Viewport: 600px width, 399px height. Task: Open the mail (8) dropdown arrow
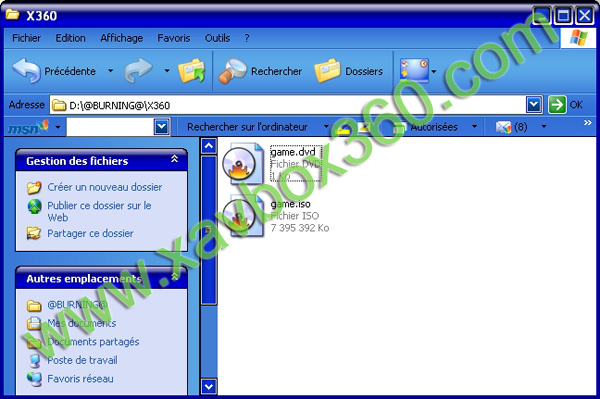(544, 126)
